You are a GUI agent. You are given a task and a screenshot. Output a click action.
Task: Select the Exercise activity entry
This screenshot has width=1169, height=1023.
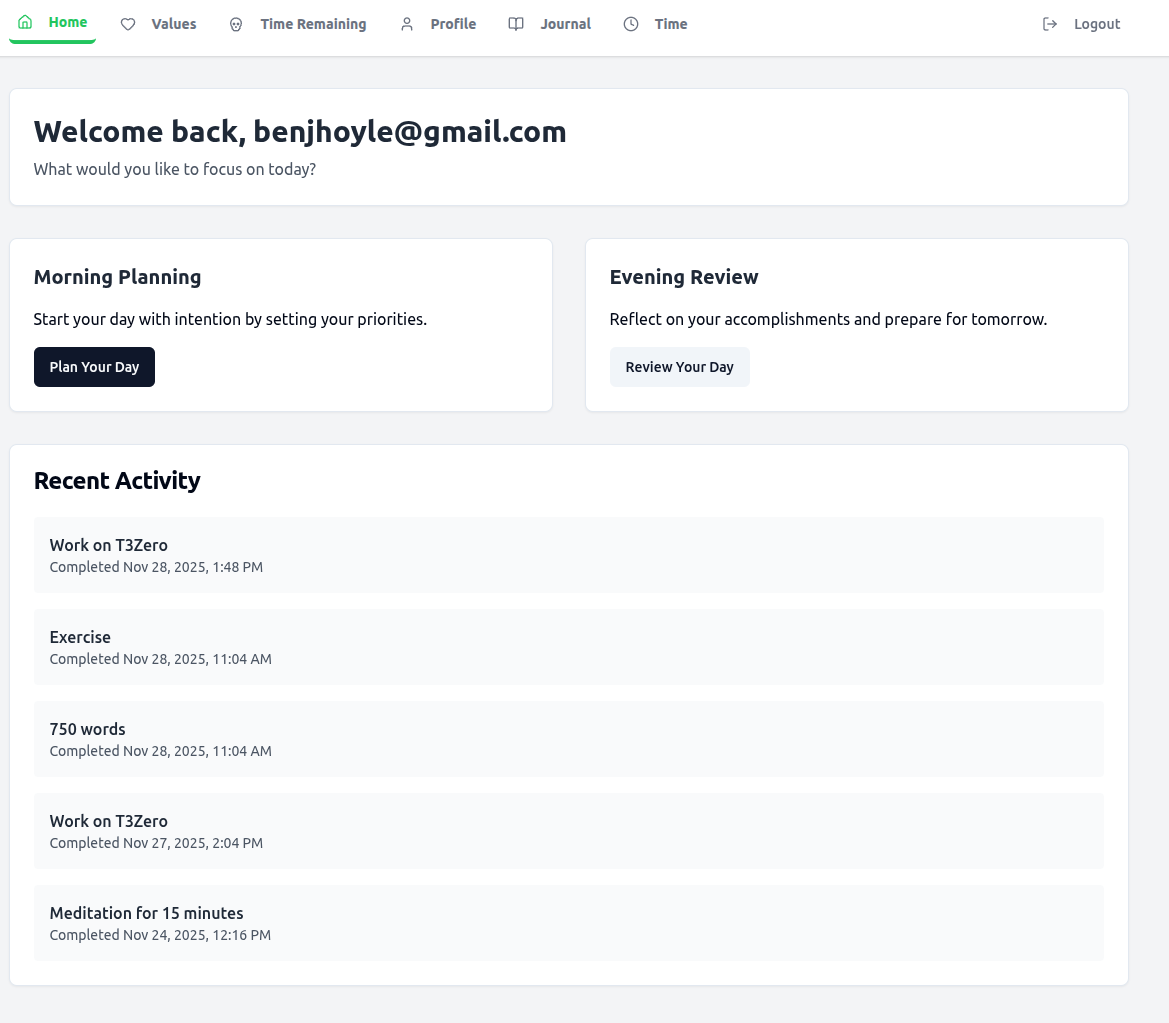pos(568,647)
